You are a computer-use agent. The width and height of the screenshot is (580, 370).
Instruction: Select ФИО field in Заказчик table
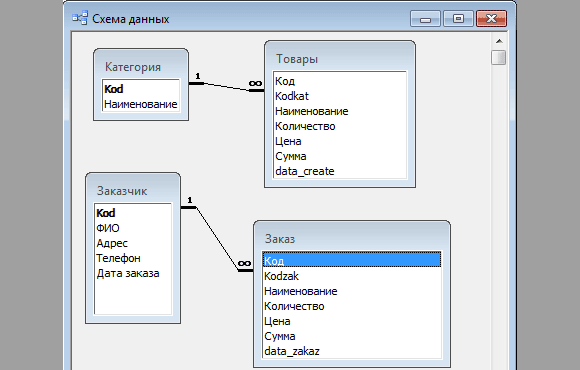133,228
